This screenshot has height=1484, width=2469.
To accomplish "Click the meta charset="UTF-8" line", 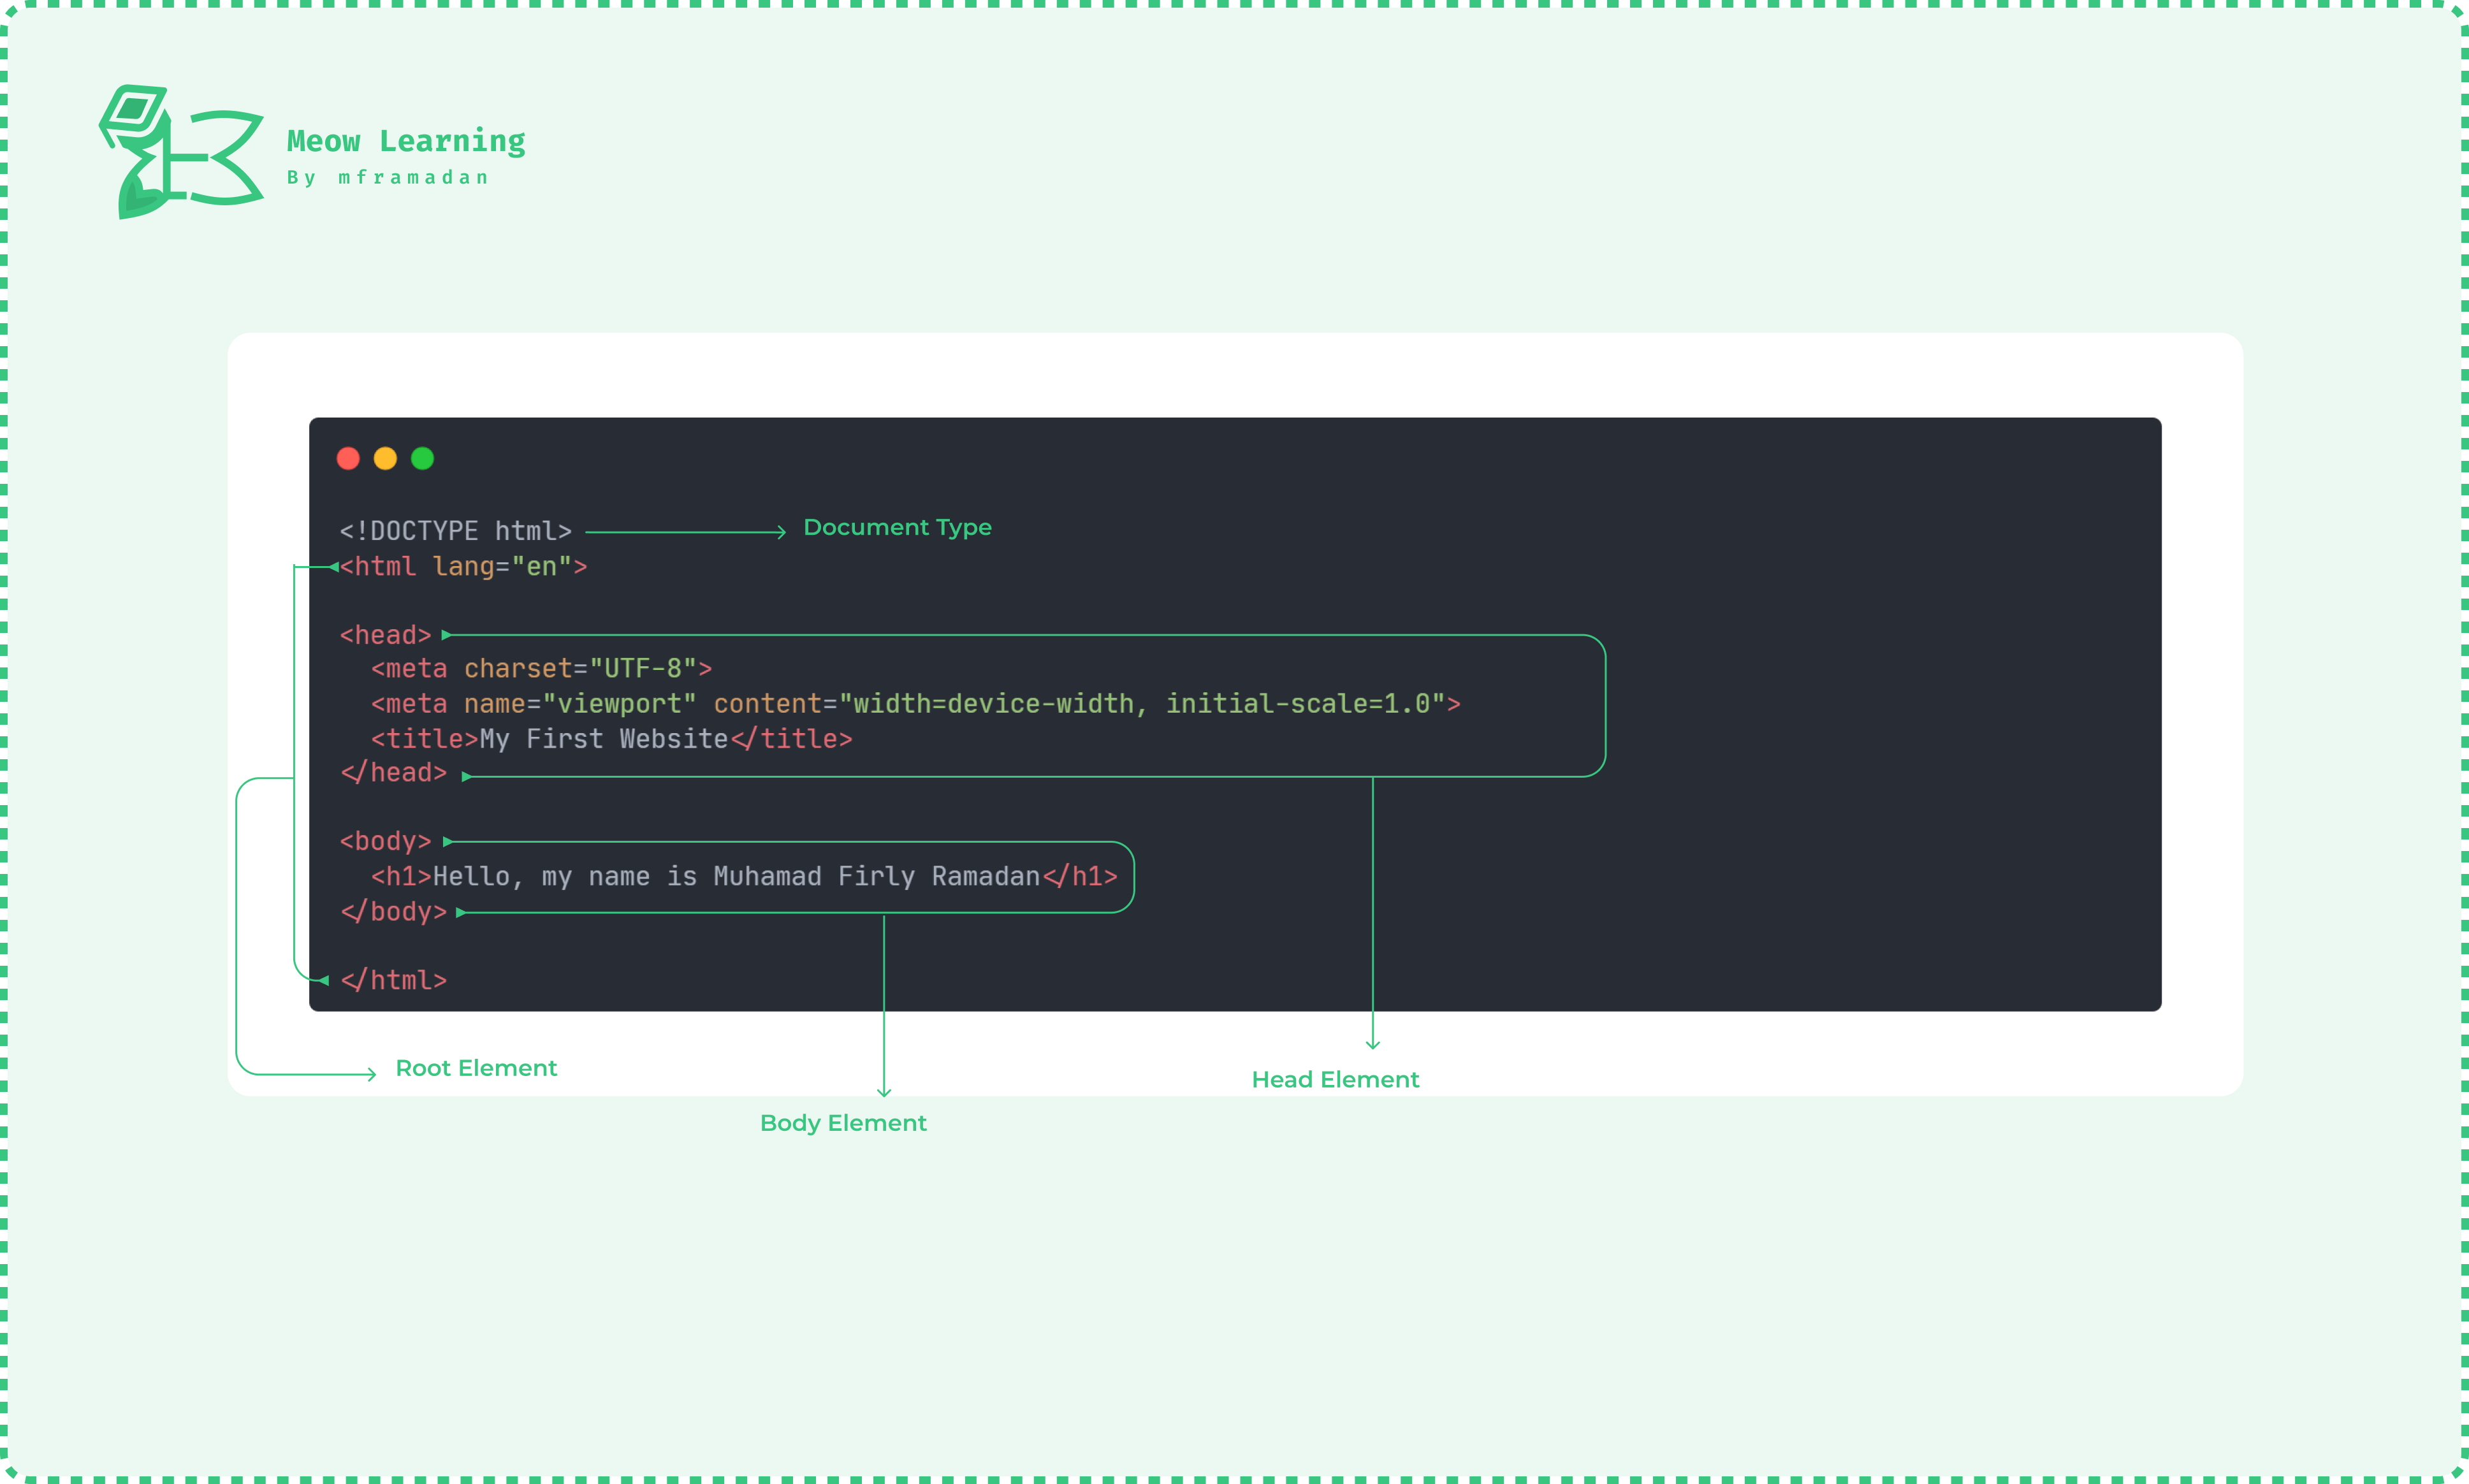I will click(541, 668).
